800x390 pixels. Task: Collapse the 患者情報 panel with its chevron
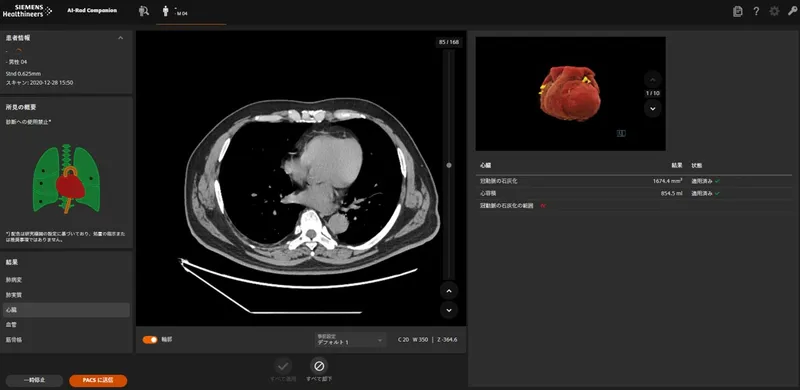[120, 38]
